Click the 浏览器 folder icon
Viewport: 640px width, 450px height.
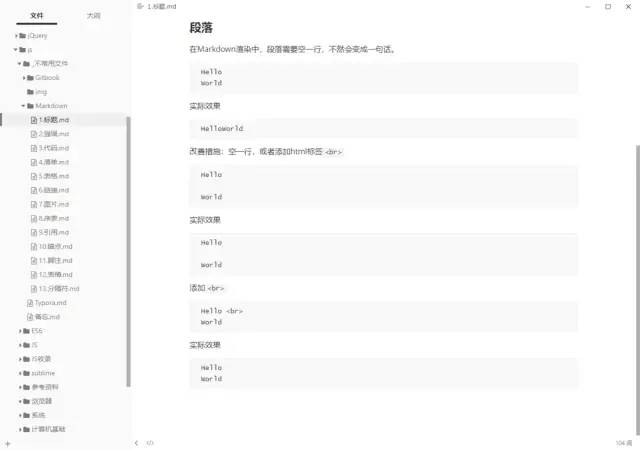coord(27,401)
